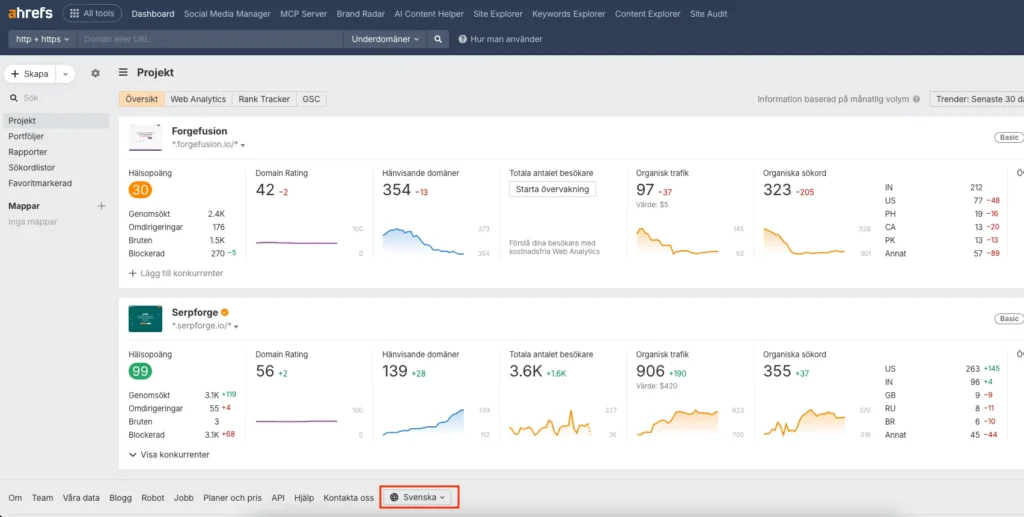Image resolution: width=1024 pixels, height=517 pixels.
Task: Click the sidebar search magnifier icon
Action: point(14,98)
